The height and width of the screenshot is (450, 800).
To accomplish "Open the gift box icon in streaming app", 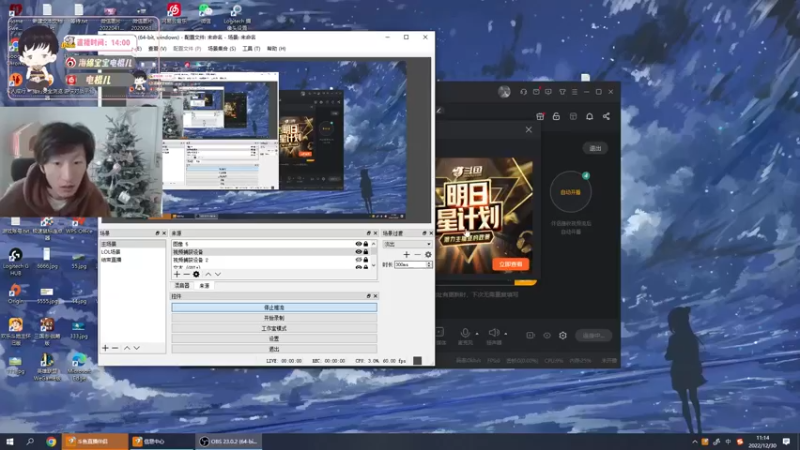I will [540, 116].
